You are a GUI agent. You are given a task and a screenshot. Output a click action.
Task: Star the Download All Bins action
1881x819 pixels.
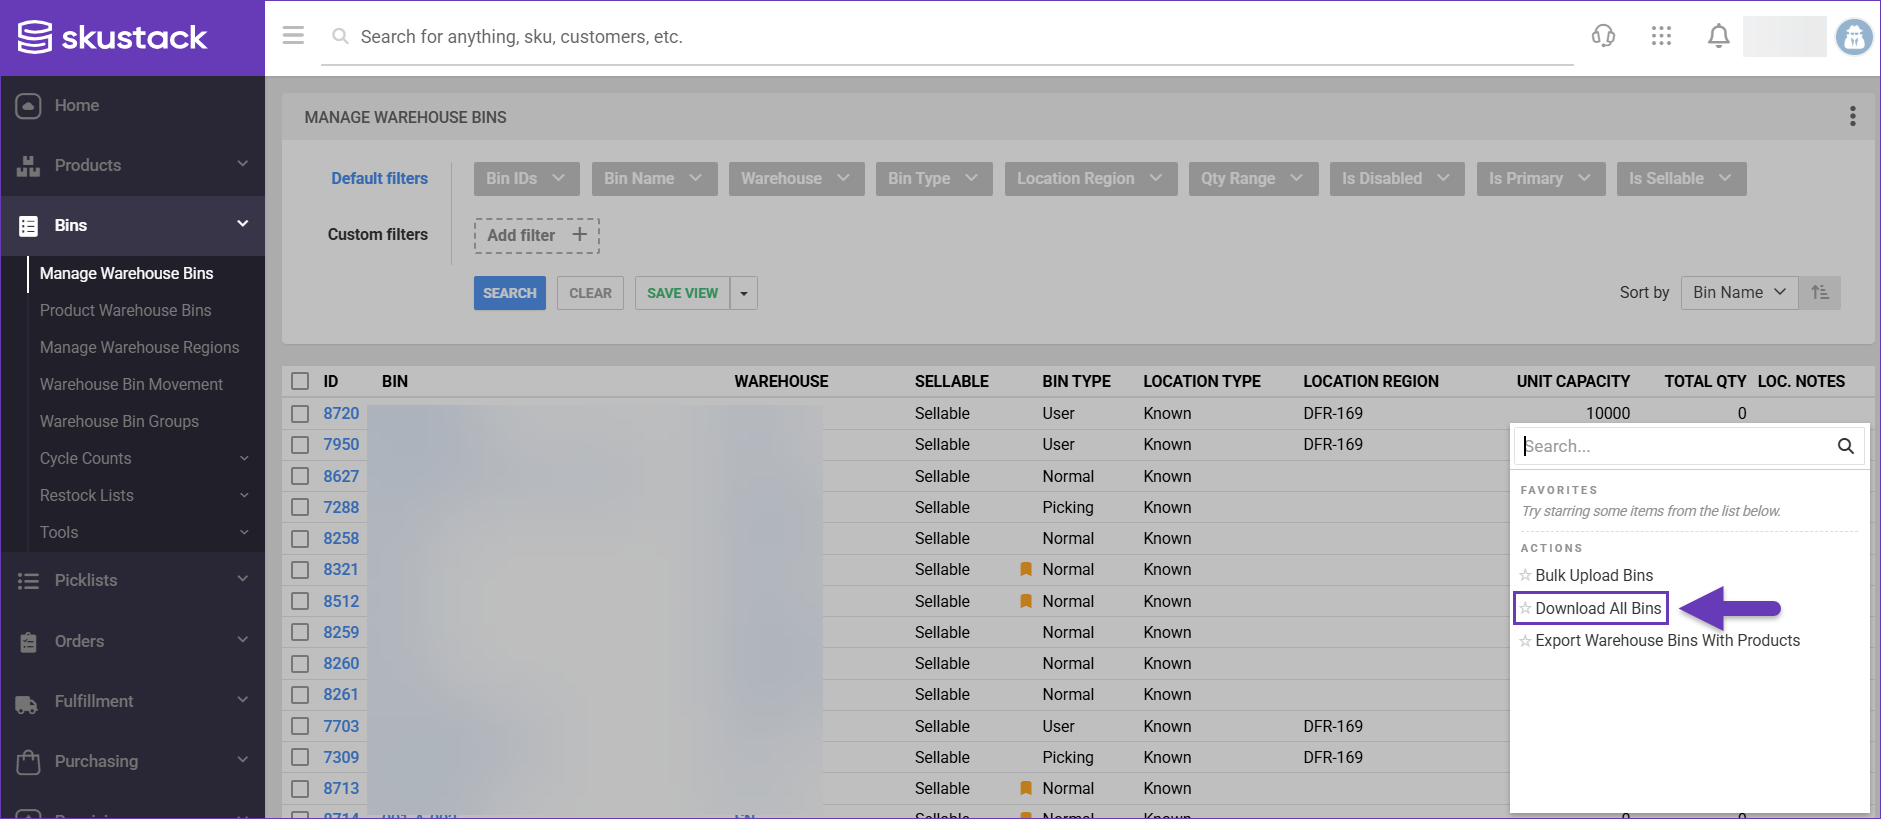coord(1525,608)
